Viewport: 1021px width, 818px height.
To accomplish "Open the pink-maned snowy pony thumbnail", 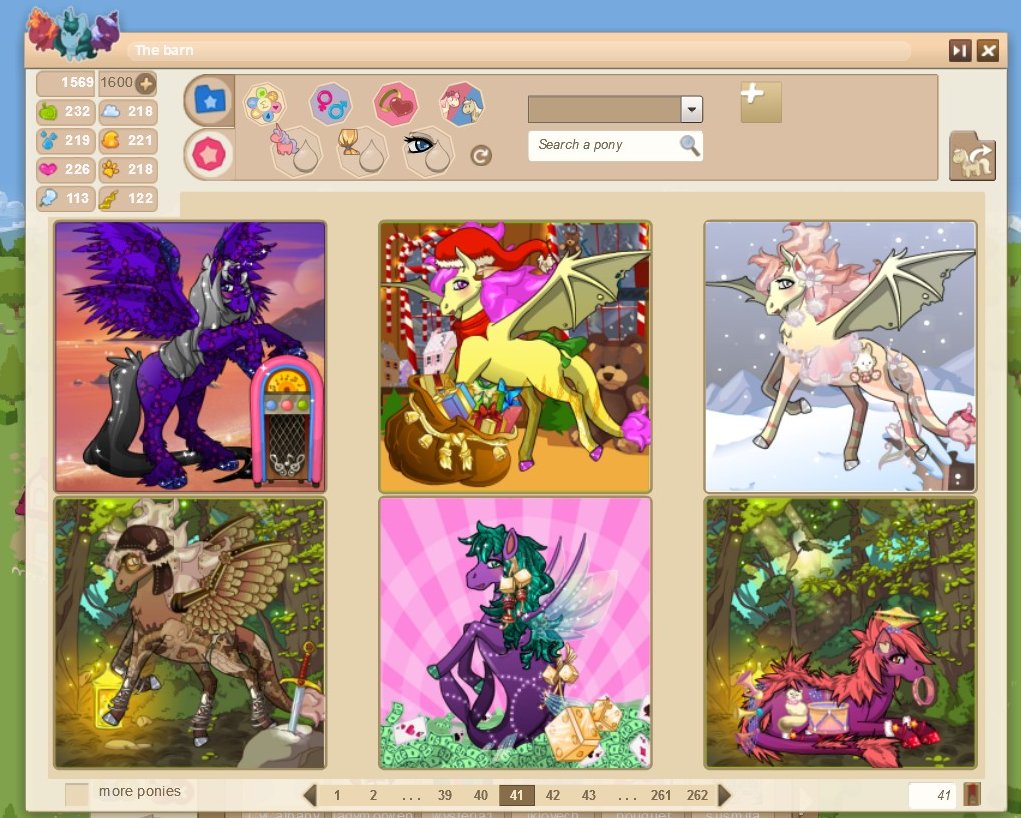I will tap(840, 357).
